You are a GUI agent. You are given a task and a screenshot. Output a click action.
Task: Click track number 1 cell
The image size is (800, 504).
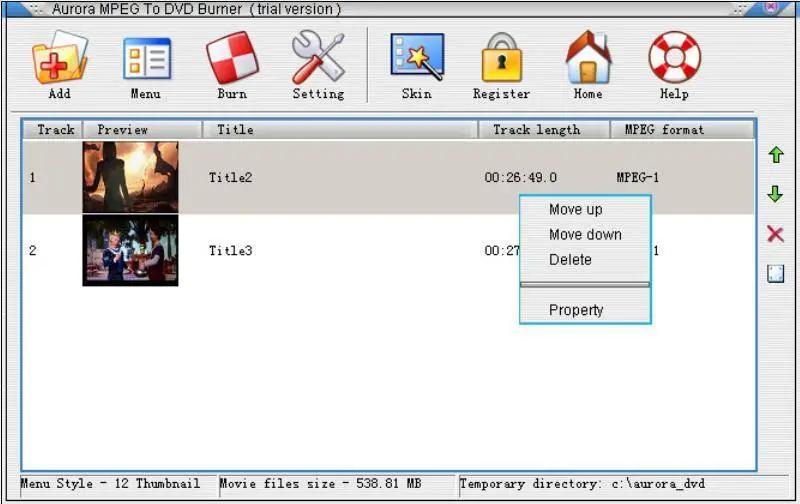(33, 178)
